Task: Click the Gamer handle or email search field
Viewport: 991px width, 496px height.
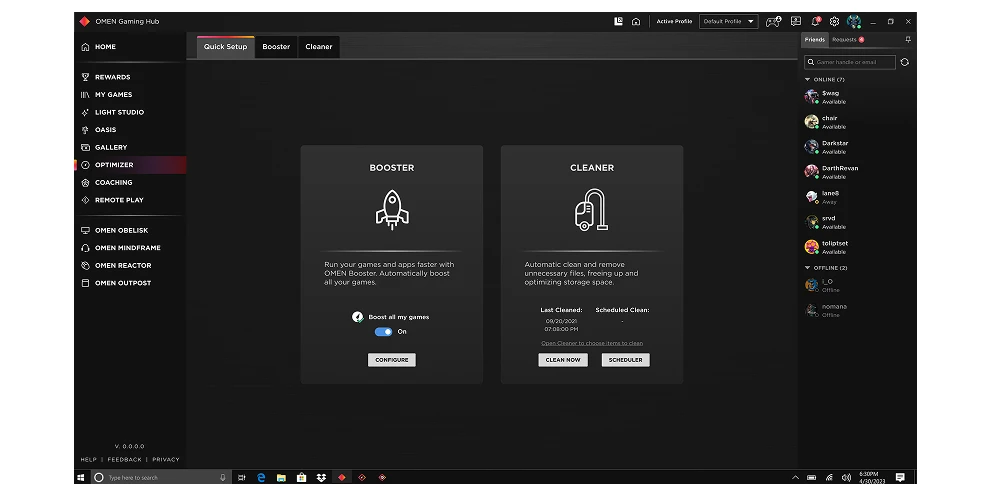Action: [849, 62]
